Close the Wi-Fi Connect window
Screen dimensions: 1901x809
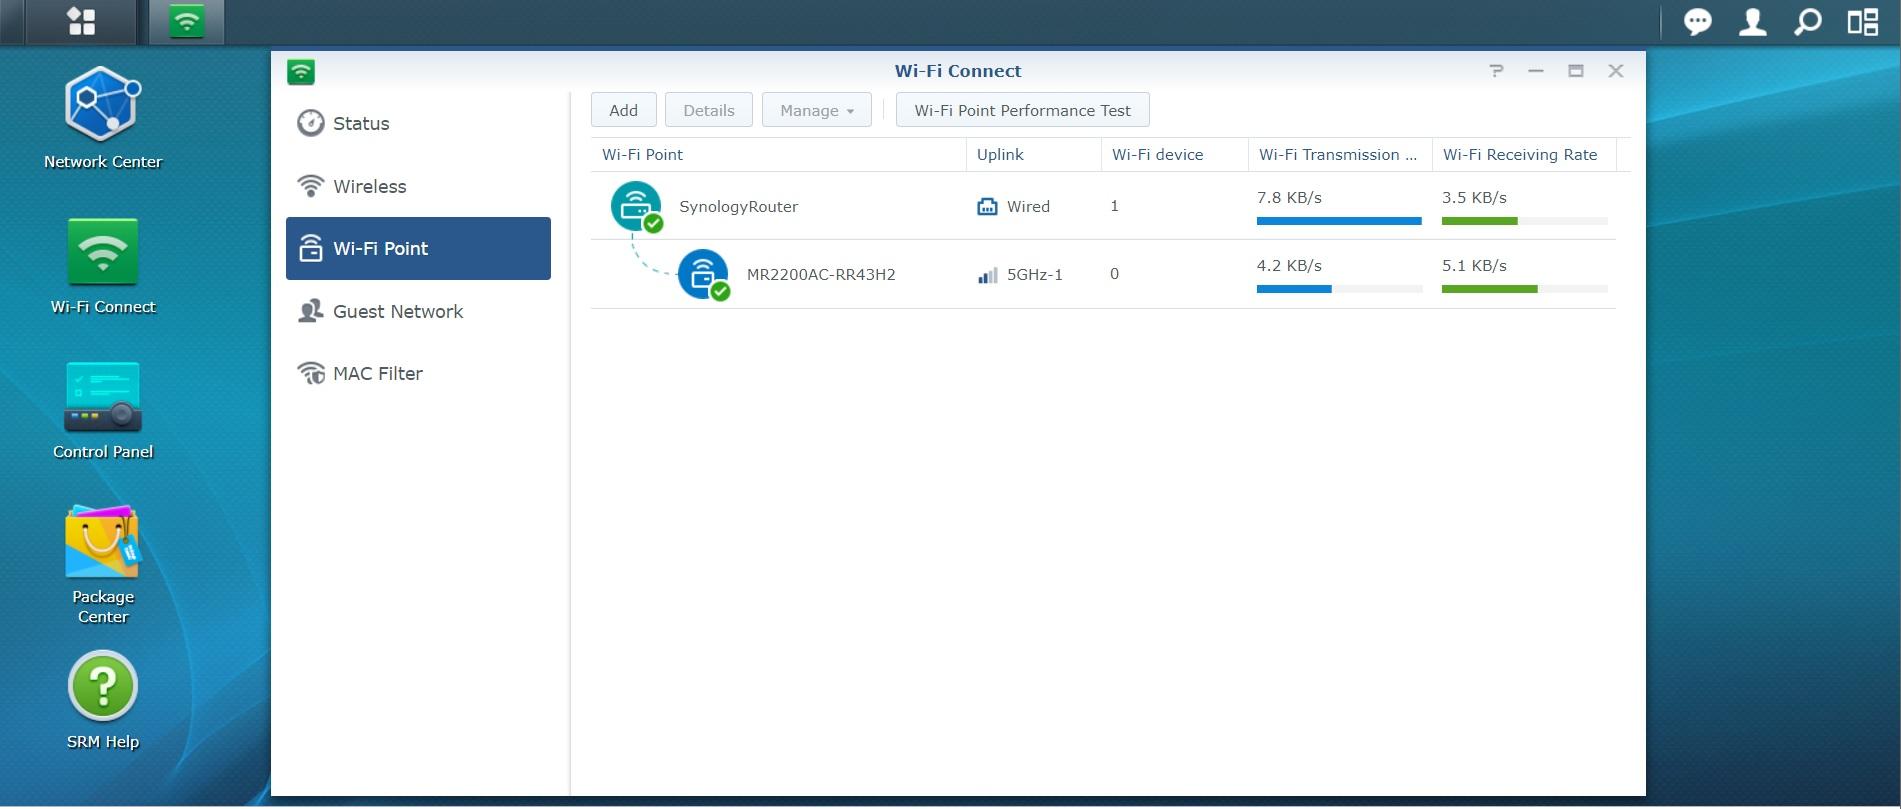pos(1616,71)
